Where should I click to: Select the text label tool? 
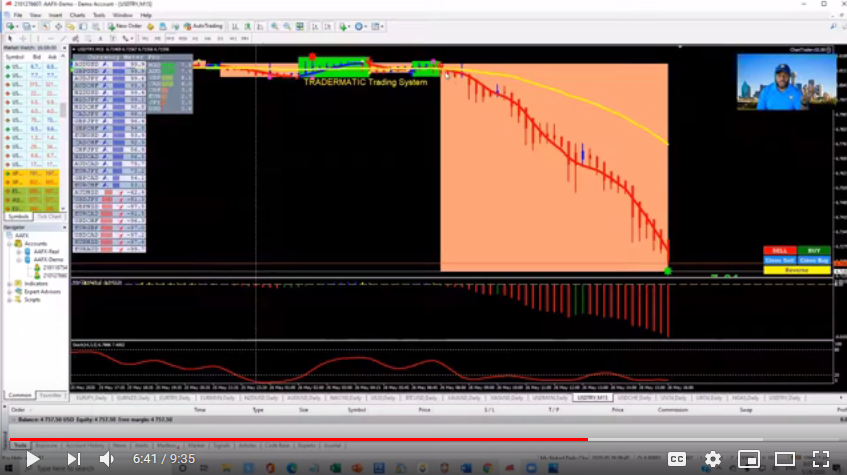tap(113, 38)
